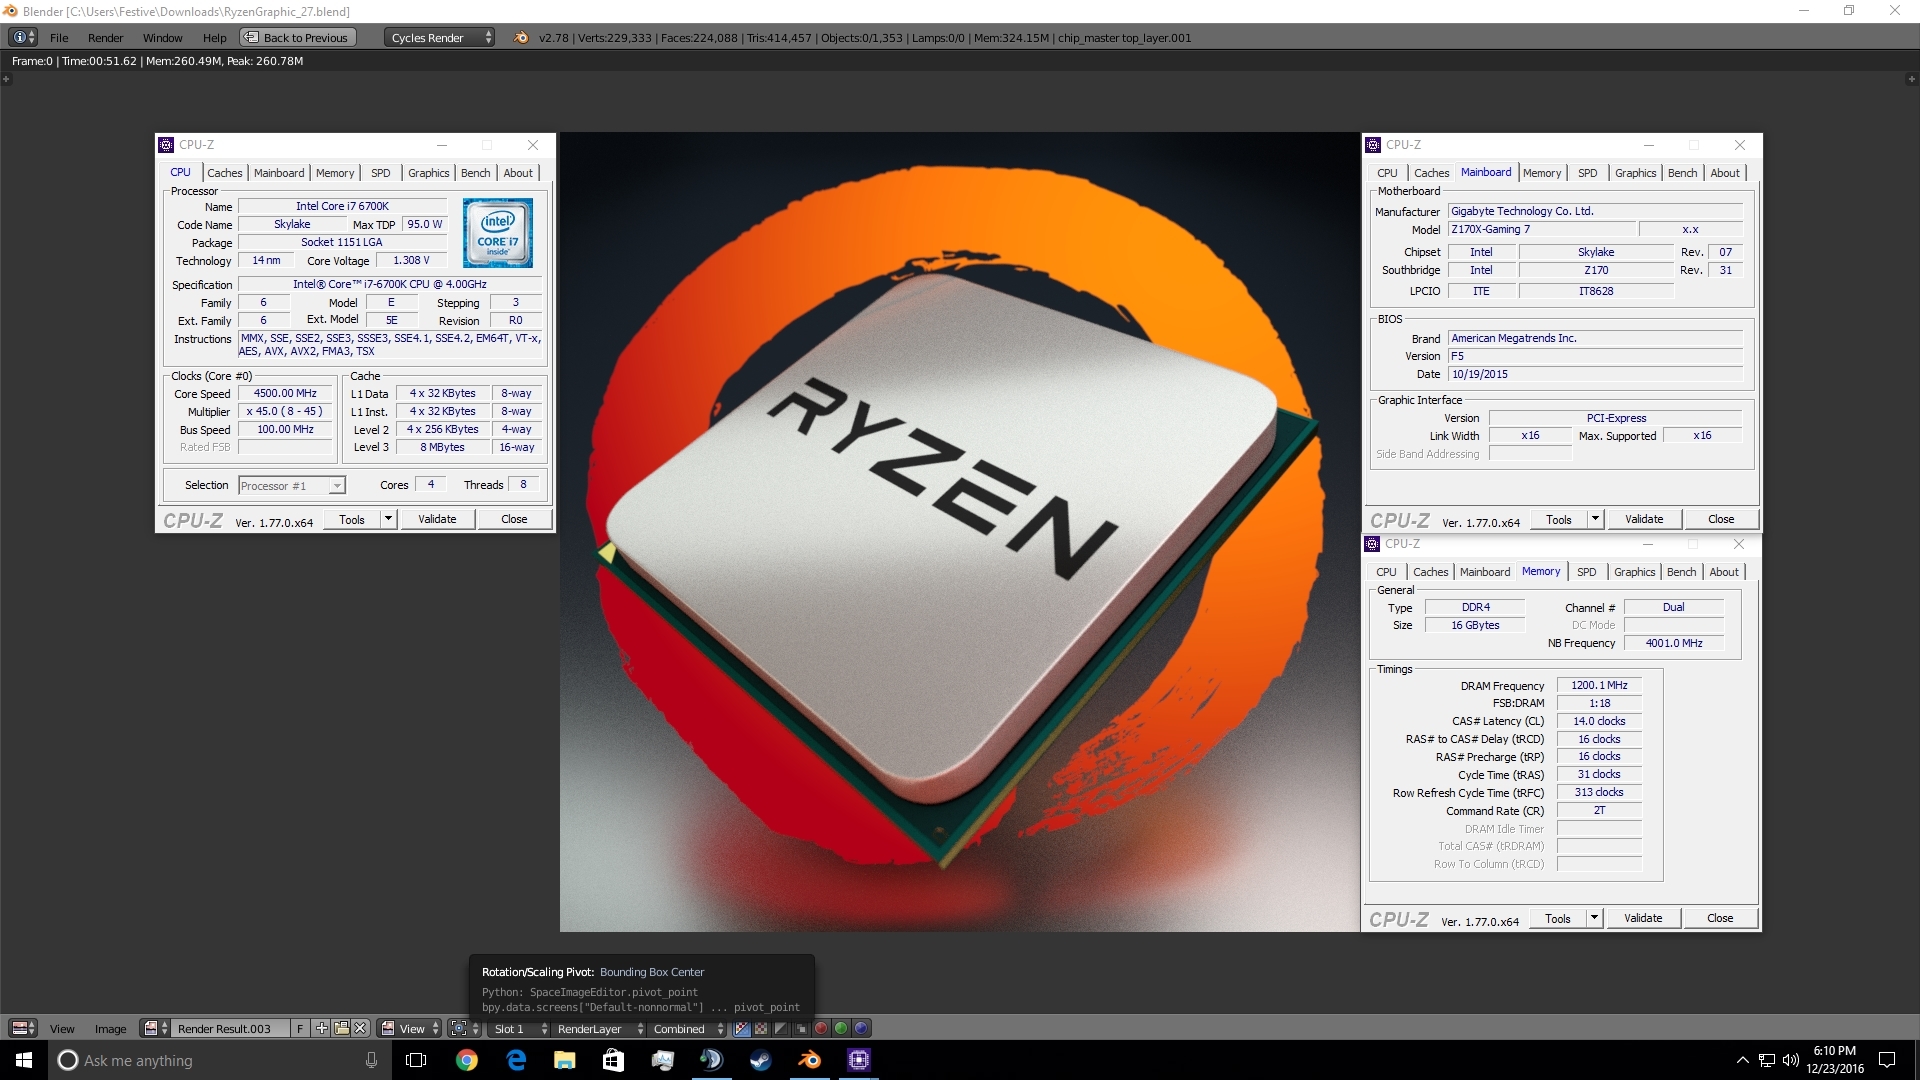Expand the Processor #1 selection dropdown
1920x1080 pixels.
pos(337,486)
